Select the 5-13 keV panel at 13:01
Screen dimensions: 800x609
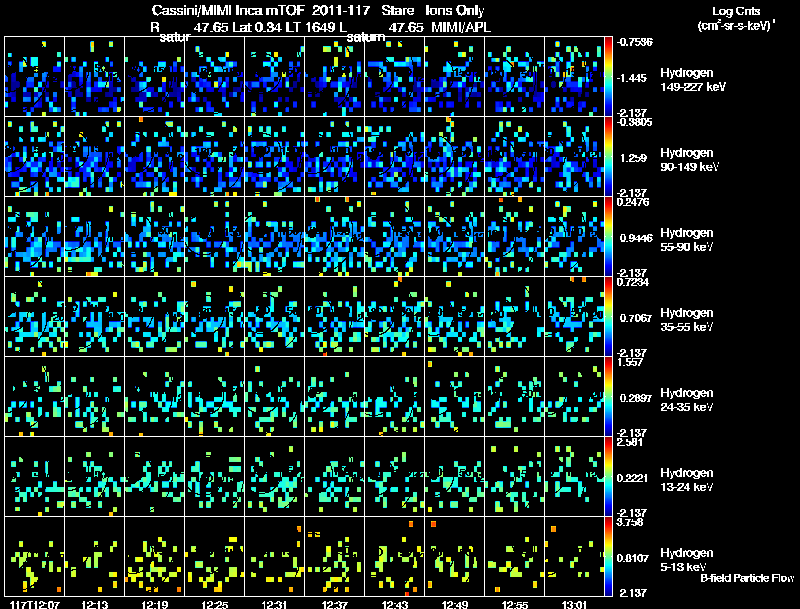(574, 557)
